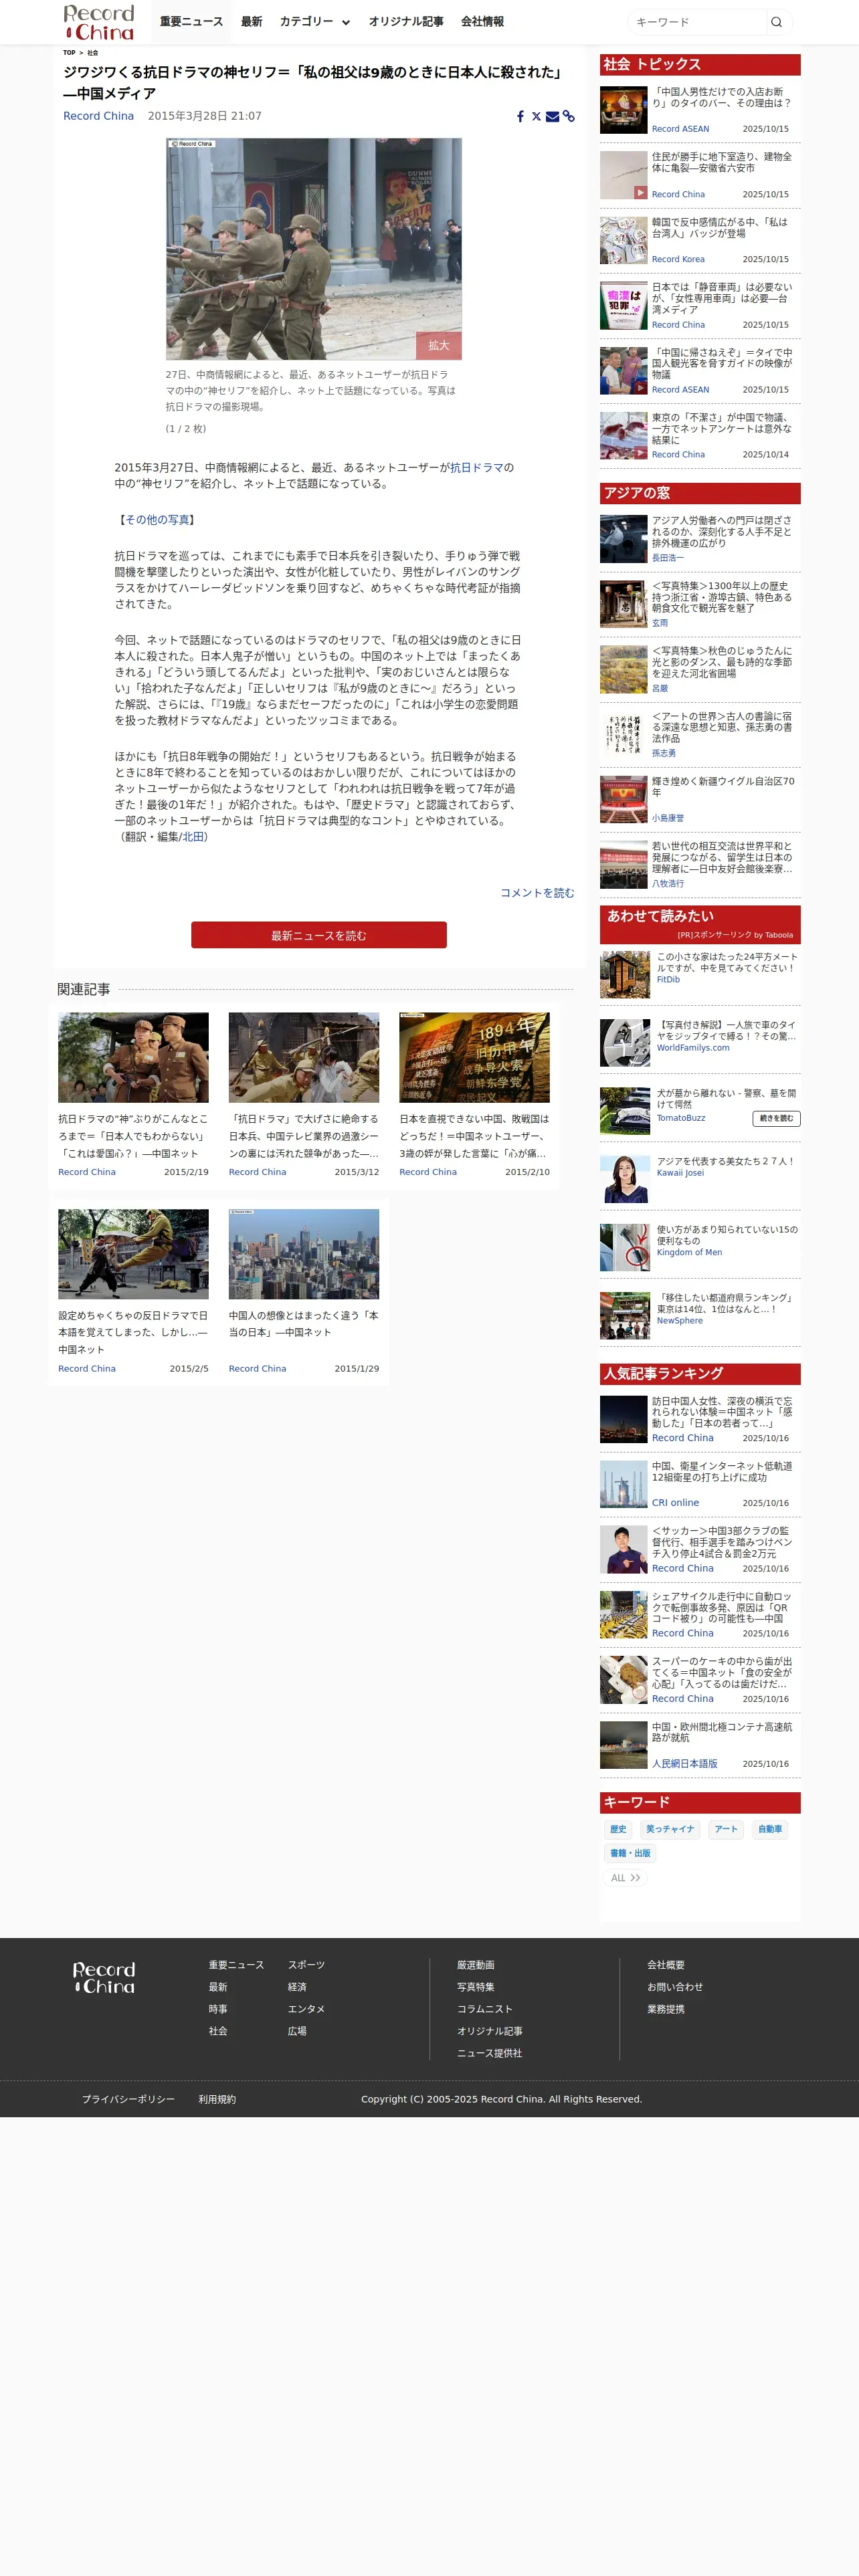Open the コメントを読む link
859x2576 pixels.
pos(537,893)
